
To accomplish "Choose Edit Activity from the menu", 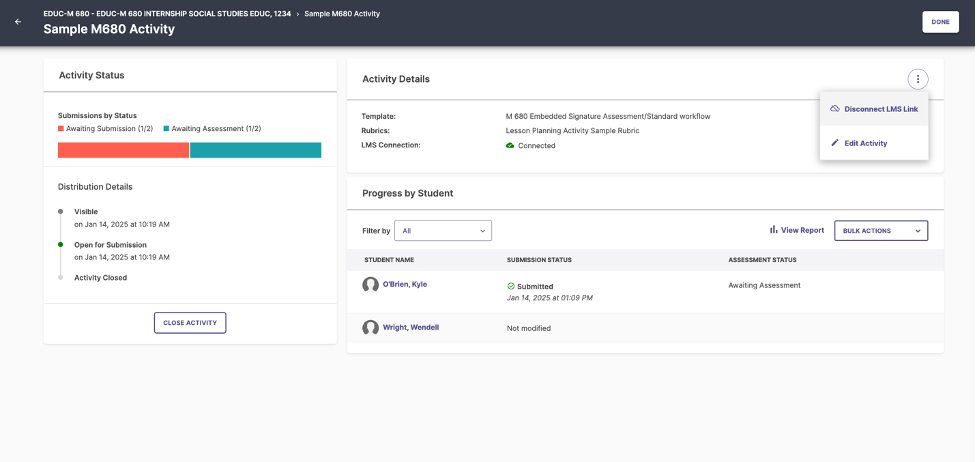I will pos(865,143).
